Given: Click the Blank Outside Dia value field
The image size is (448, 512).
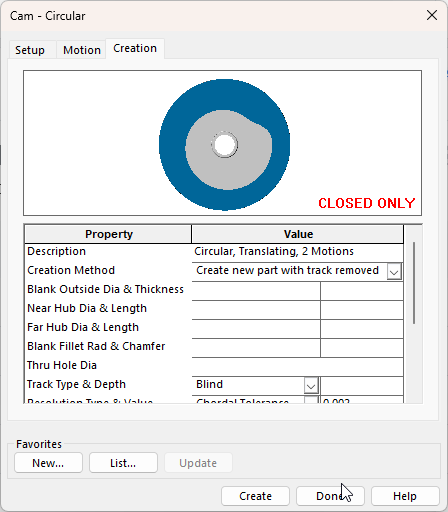Looking at the screenshot, I should pyautogui.click(x=256, y=291).
